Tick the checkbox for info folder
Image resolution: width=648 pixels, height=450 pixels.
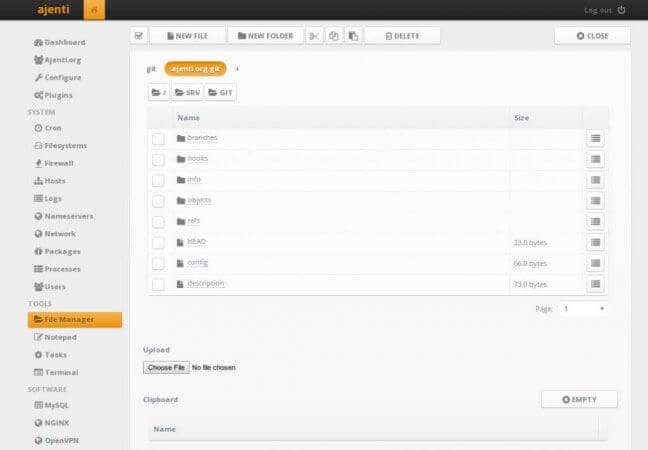coord(158,180)
